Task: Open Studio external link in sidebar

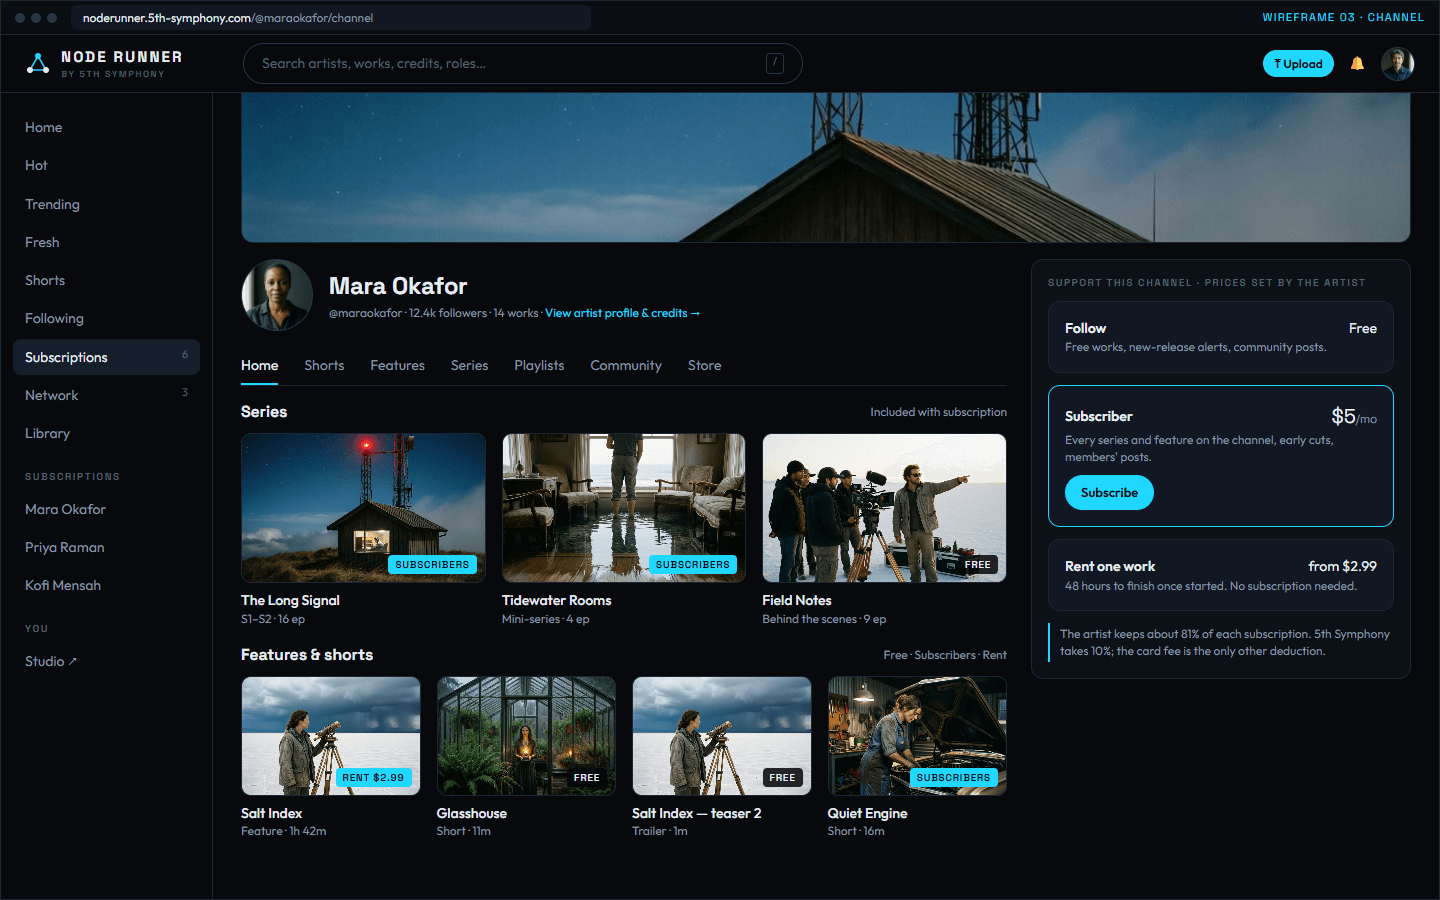Action: (51, 661)
